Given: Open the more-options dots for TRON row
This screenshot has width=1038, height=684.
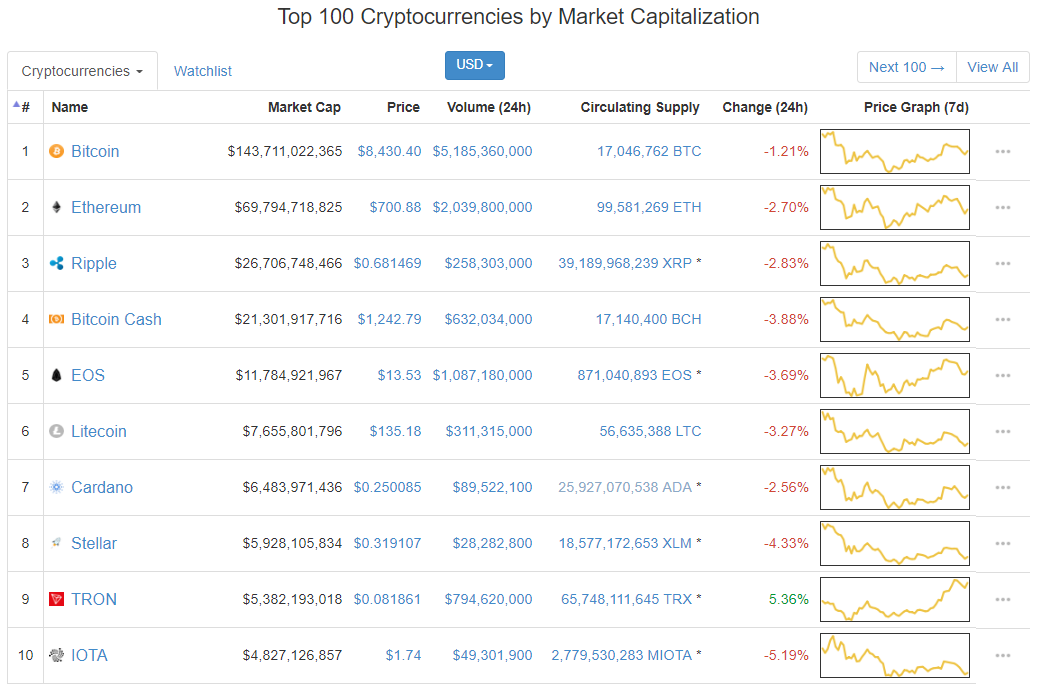Looking at the screenshot, I should pyautogui.click(x=1002, y=599).
